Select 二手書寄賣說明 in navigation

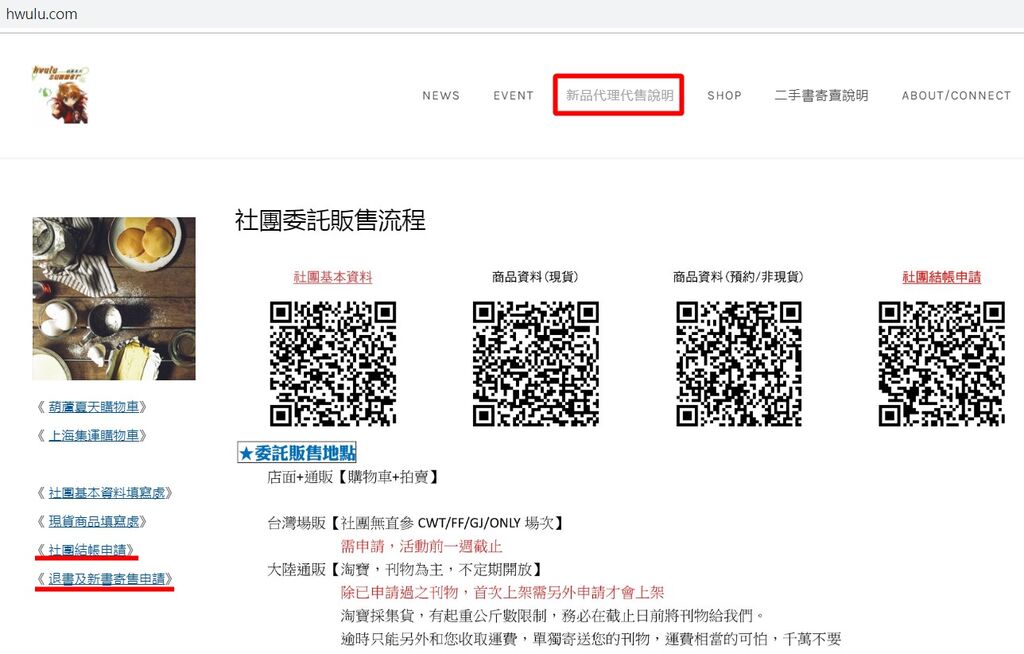[822, 95]
